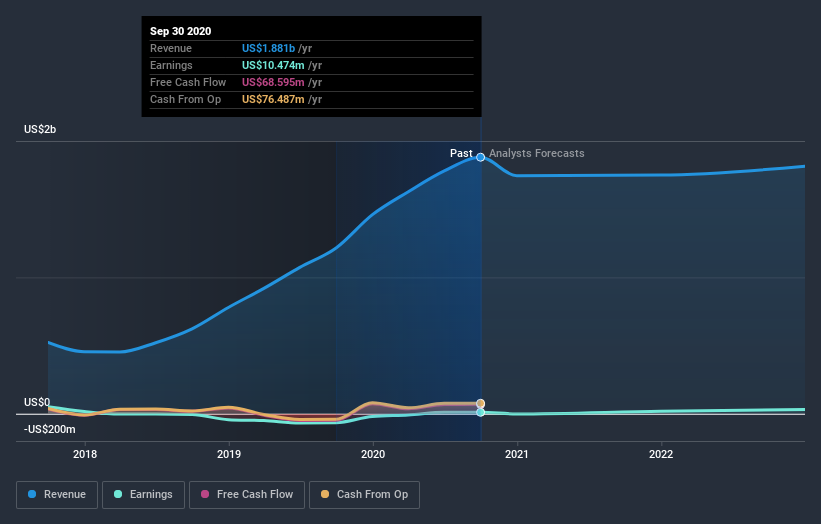The image size is (821, 524).
Task: Toggle the Free Cash Flow legend button
Action: pos(247,495)
